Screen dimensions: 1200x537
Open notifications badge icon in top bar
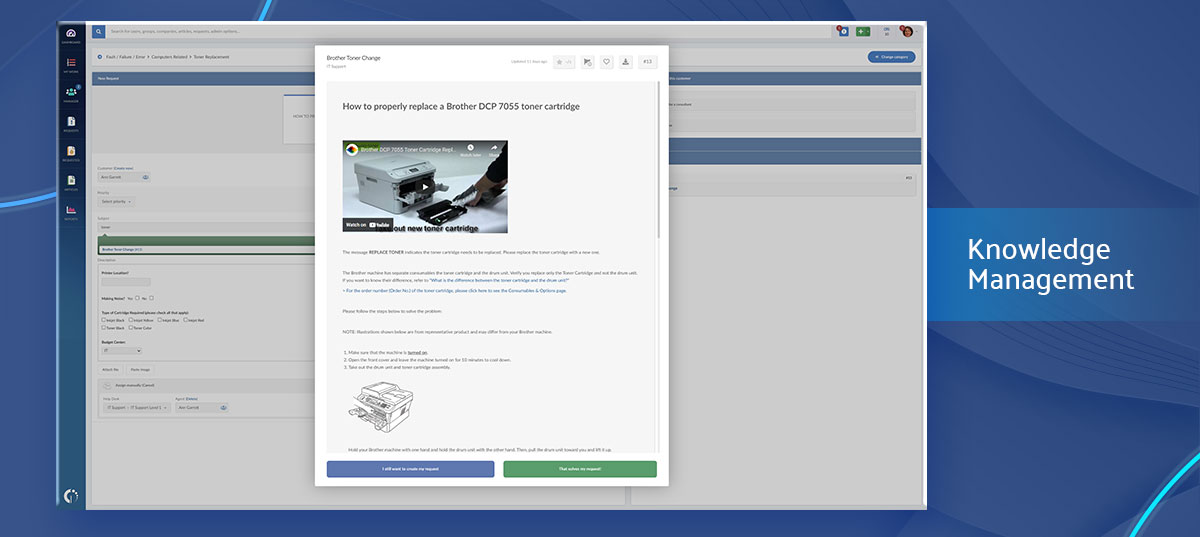843,31
